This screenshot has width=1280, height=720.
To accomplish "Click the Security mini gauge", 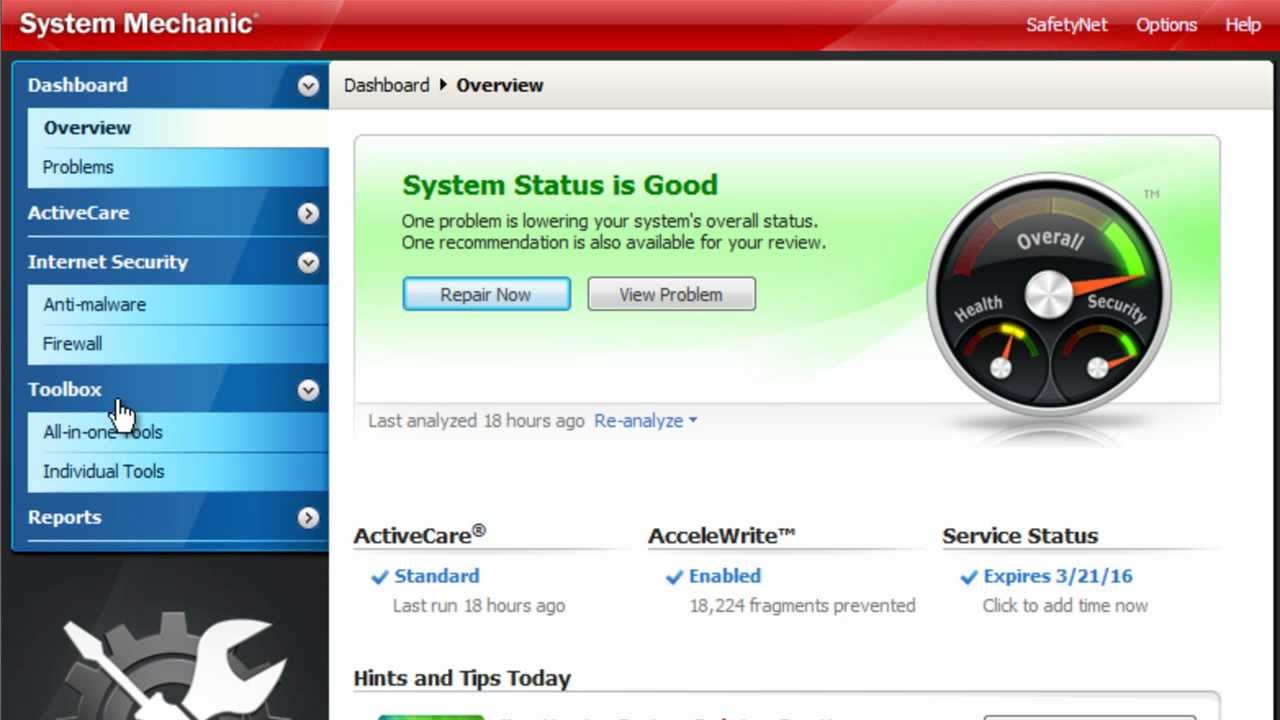I will click(1099, 350).
